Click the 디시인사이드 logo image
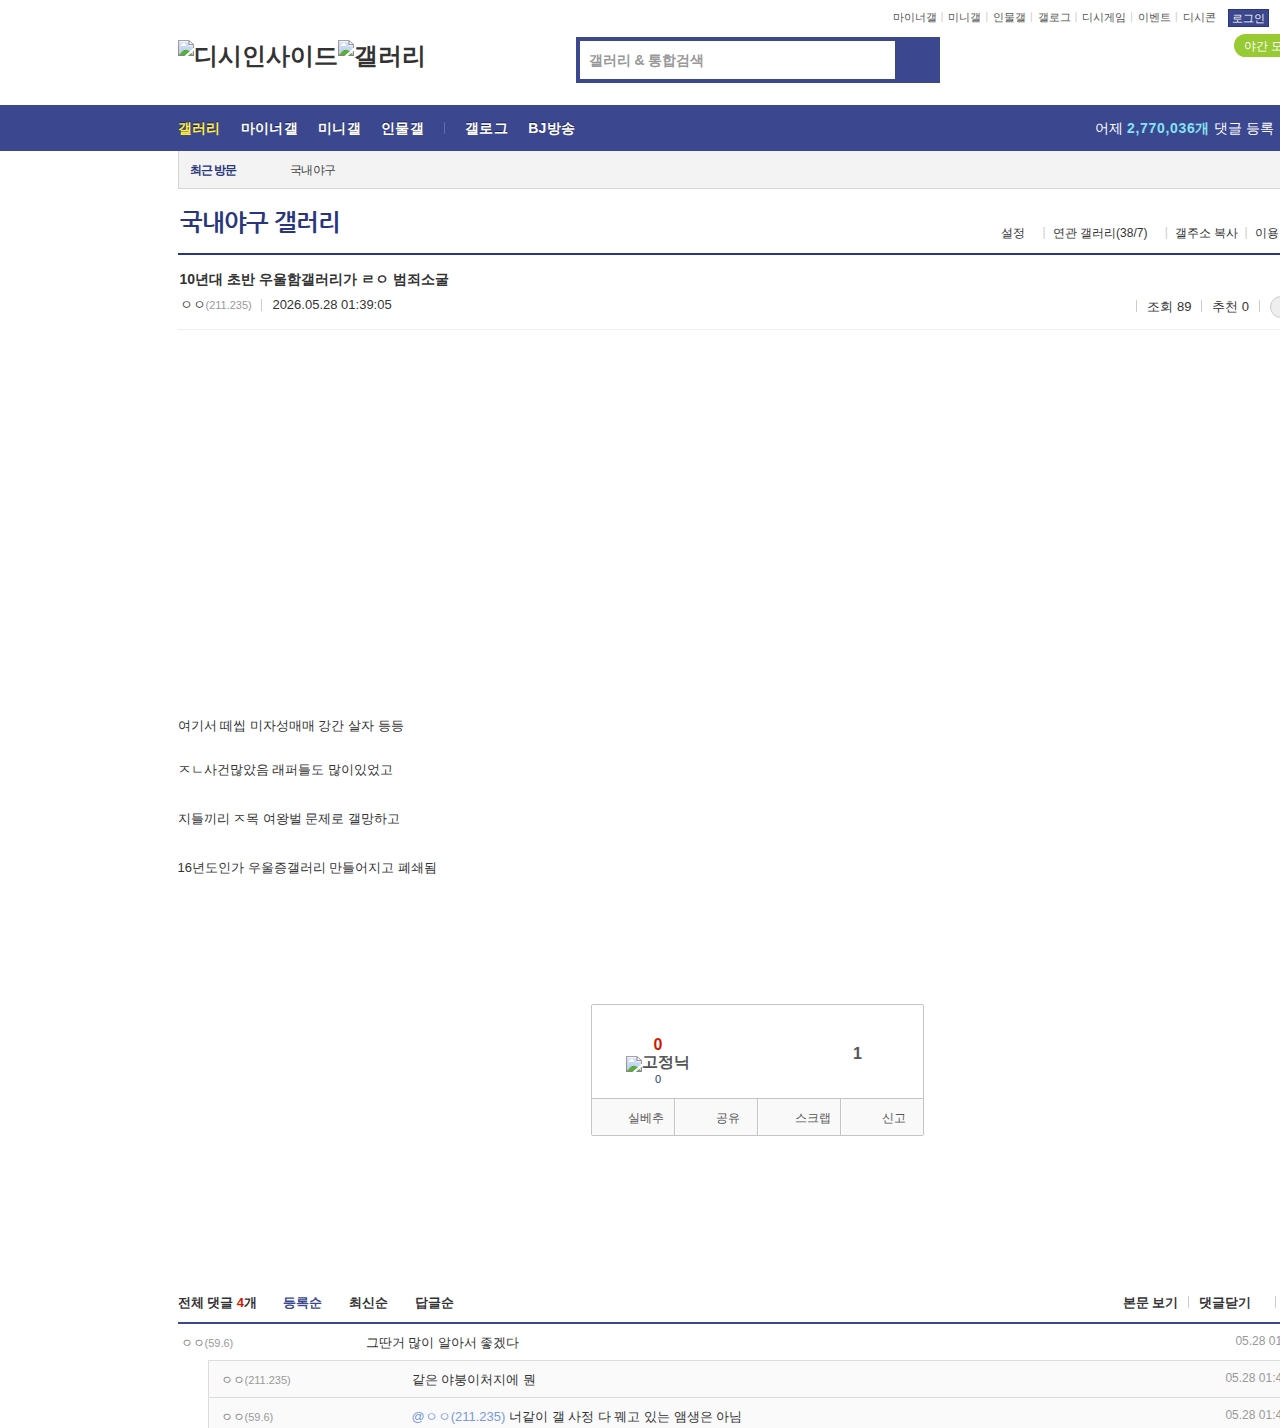 click(258, 55)
